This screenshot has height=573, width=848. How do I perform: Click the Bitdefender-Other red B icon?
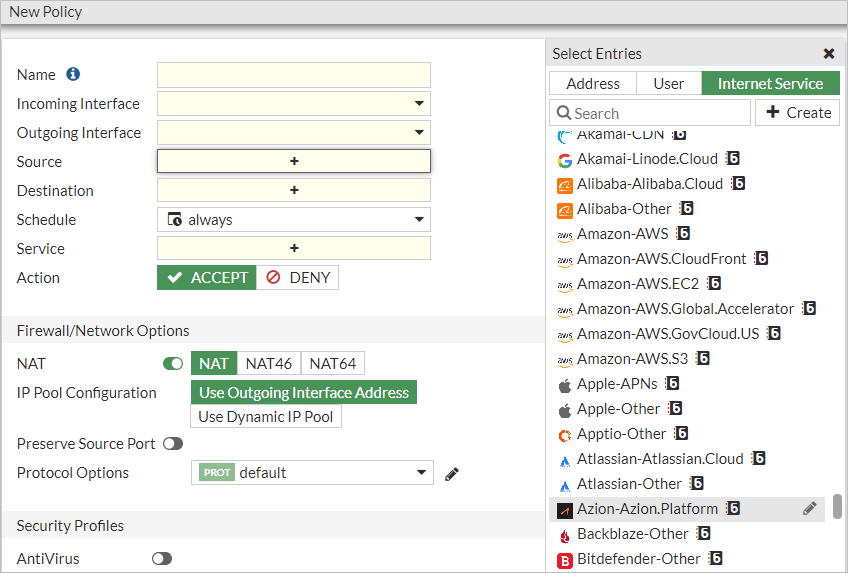565,560
